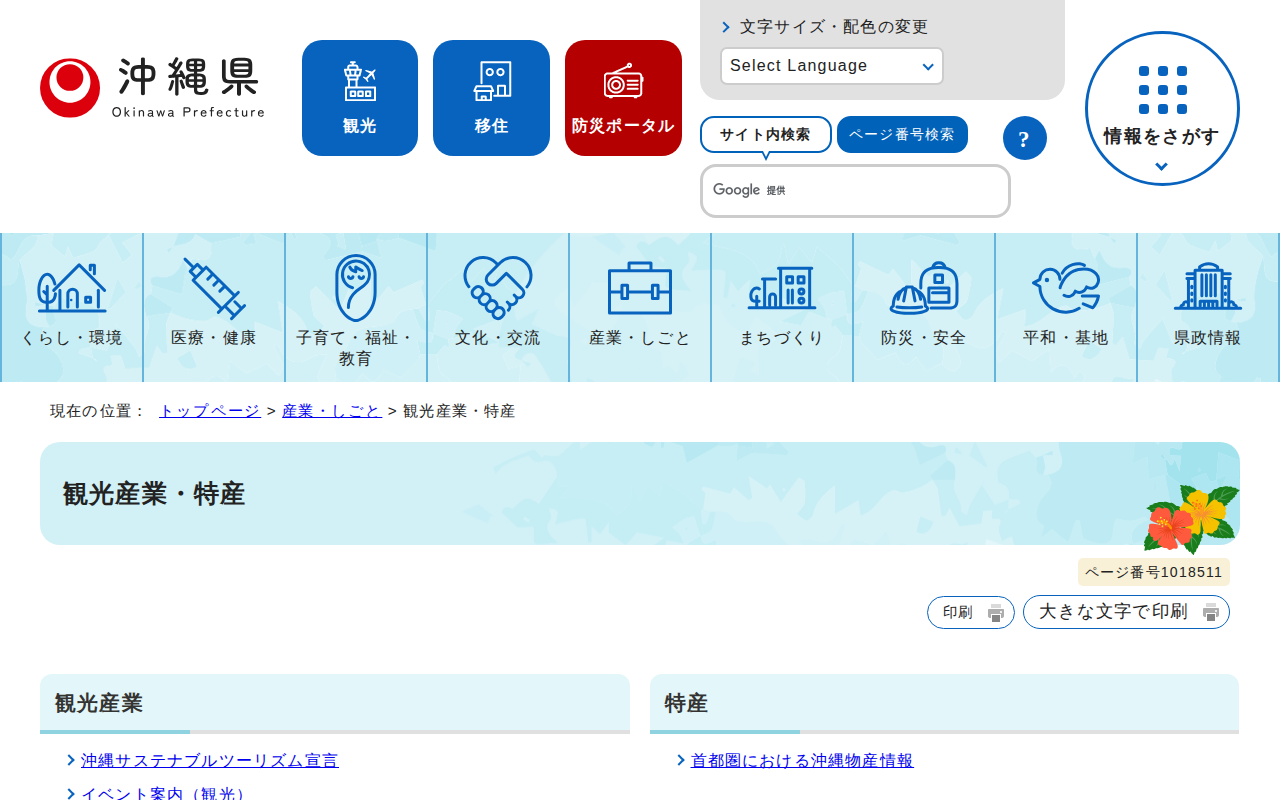
Task: Click the ページ番号1018511 label
Action: 1154,572
